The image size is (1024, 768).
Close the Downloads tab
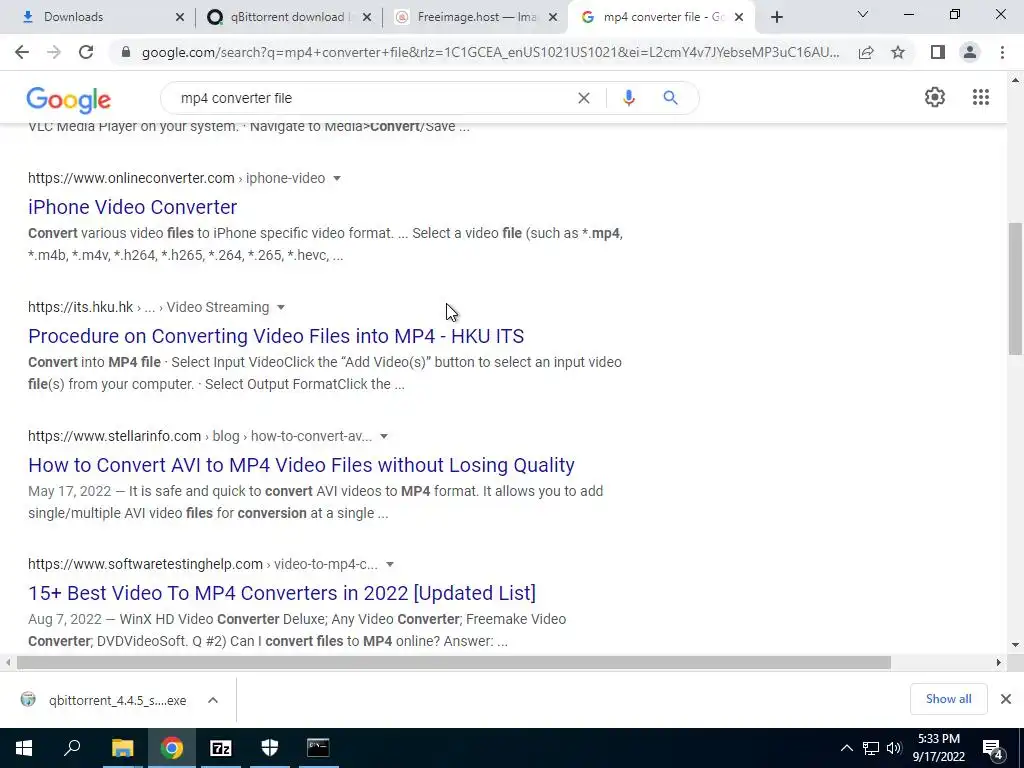[180, 17]
